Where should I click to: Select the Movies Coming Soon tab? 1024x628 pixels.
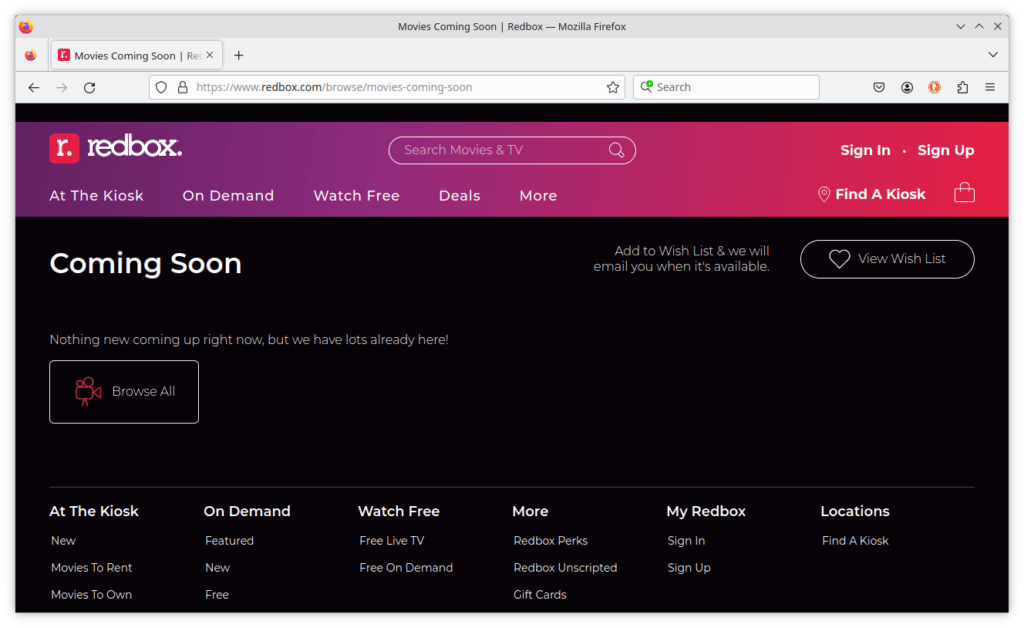point(136,55)
